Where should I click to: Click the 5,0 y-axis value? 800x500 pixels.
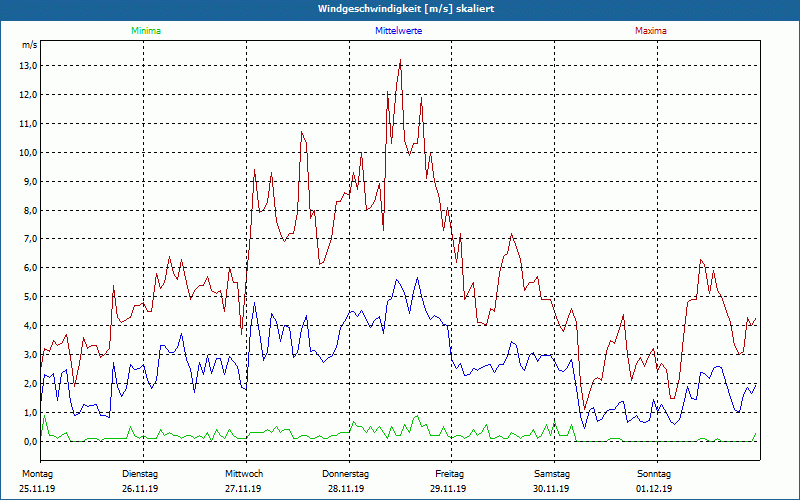(30, 297)
